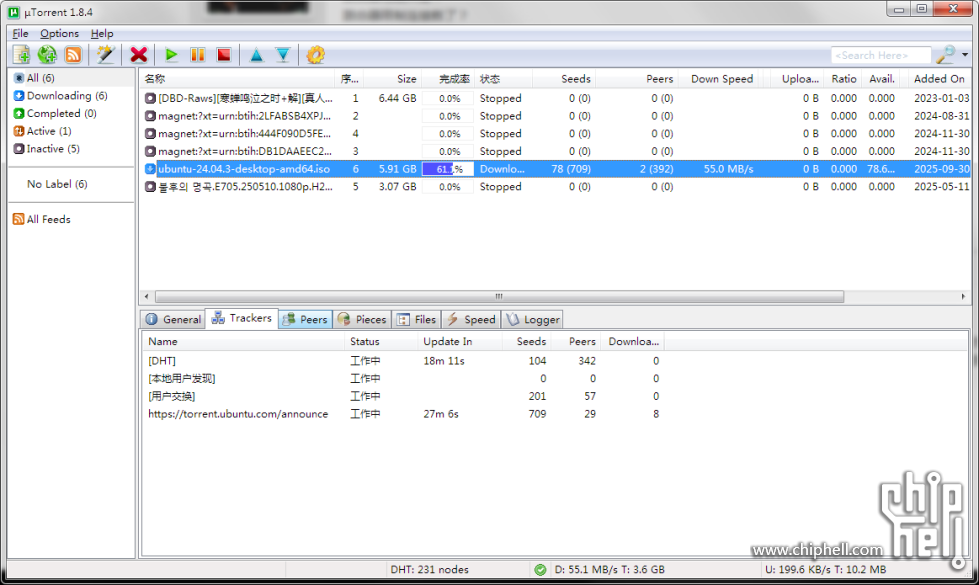979x585 pixels.
Task: Click the µTorrent title bar app icon
Action: click(14, 12)
